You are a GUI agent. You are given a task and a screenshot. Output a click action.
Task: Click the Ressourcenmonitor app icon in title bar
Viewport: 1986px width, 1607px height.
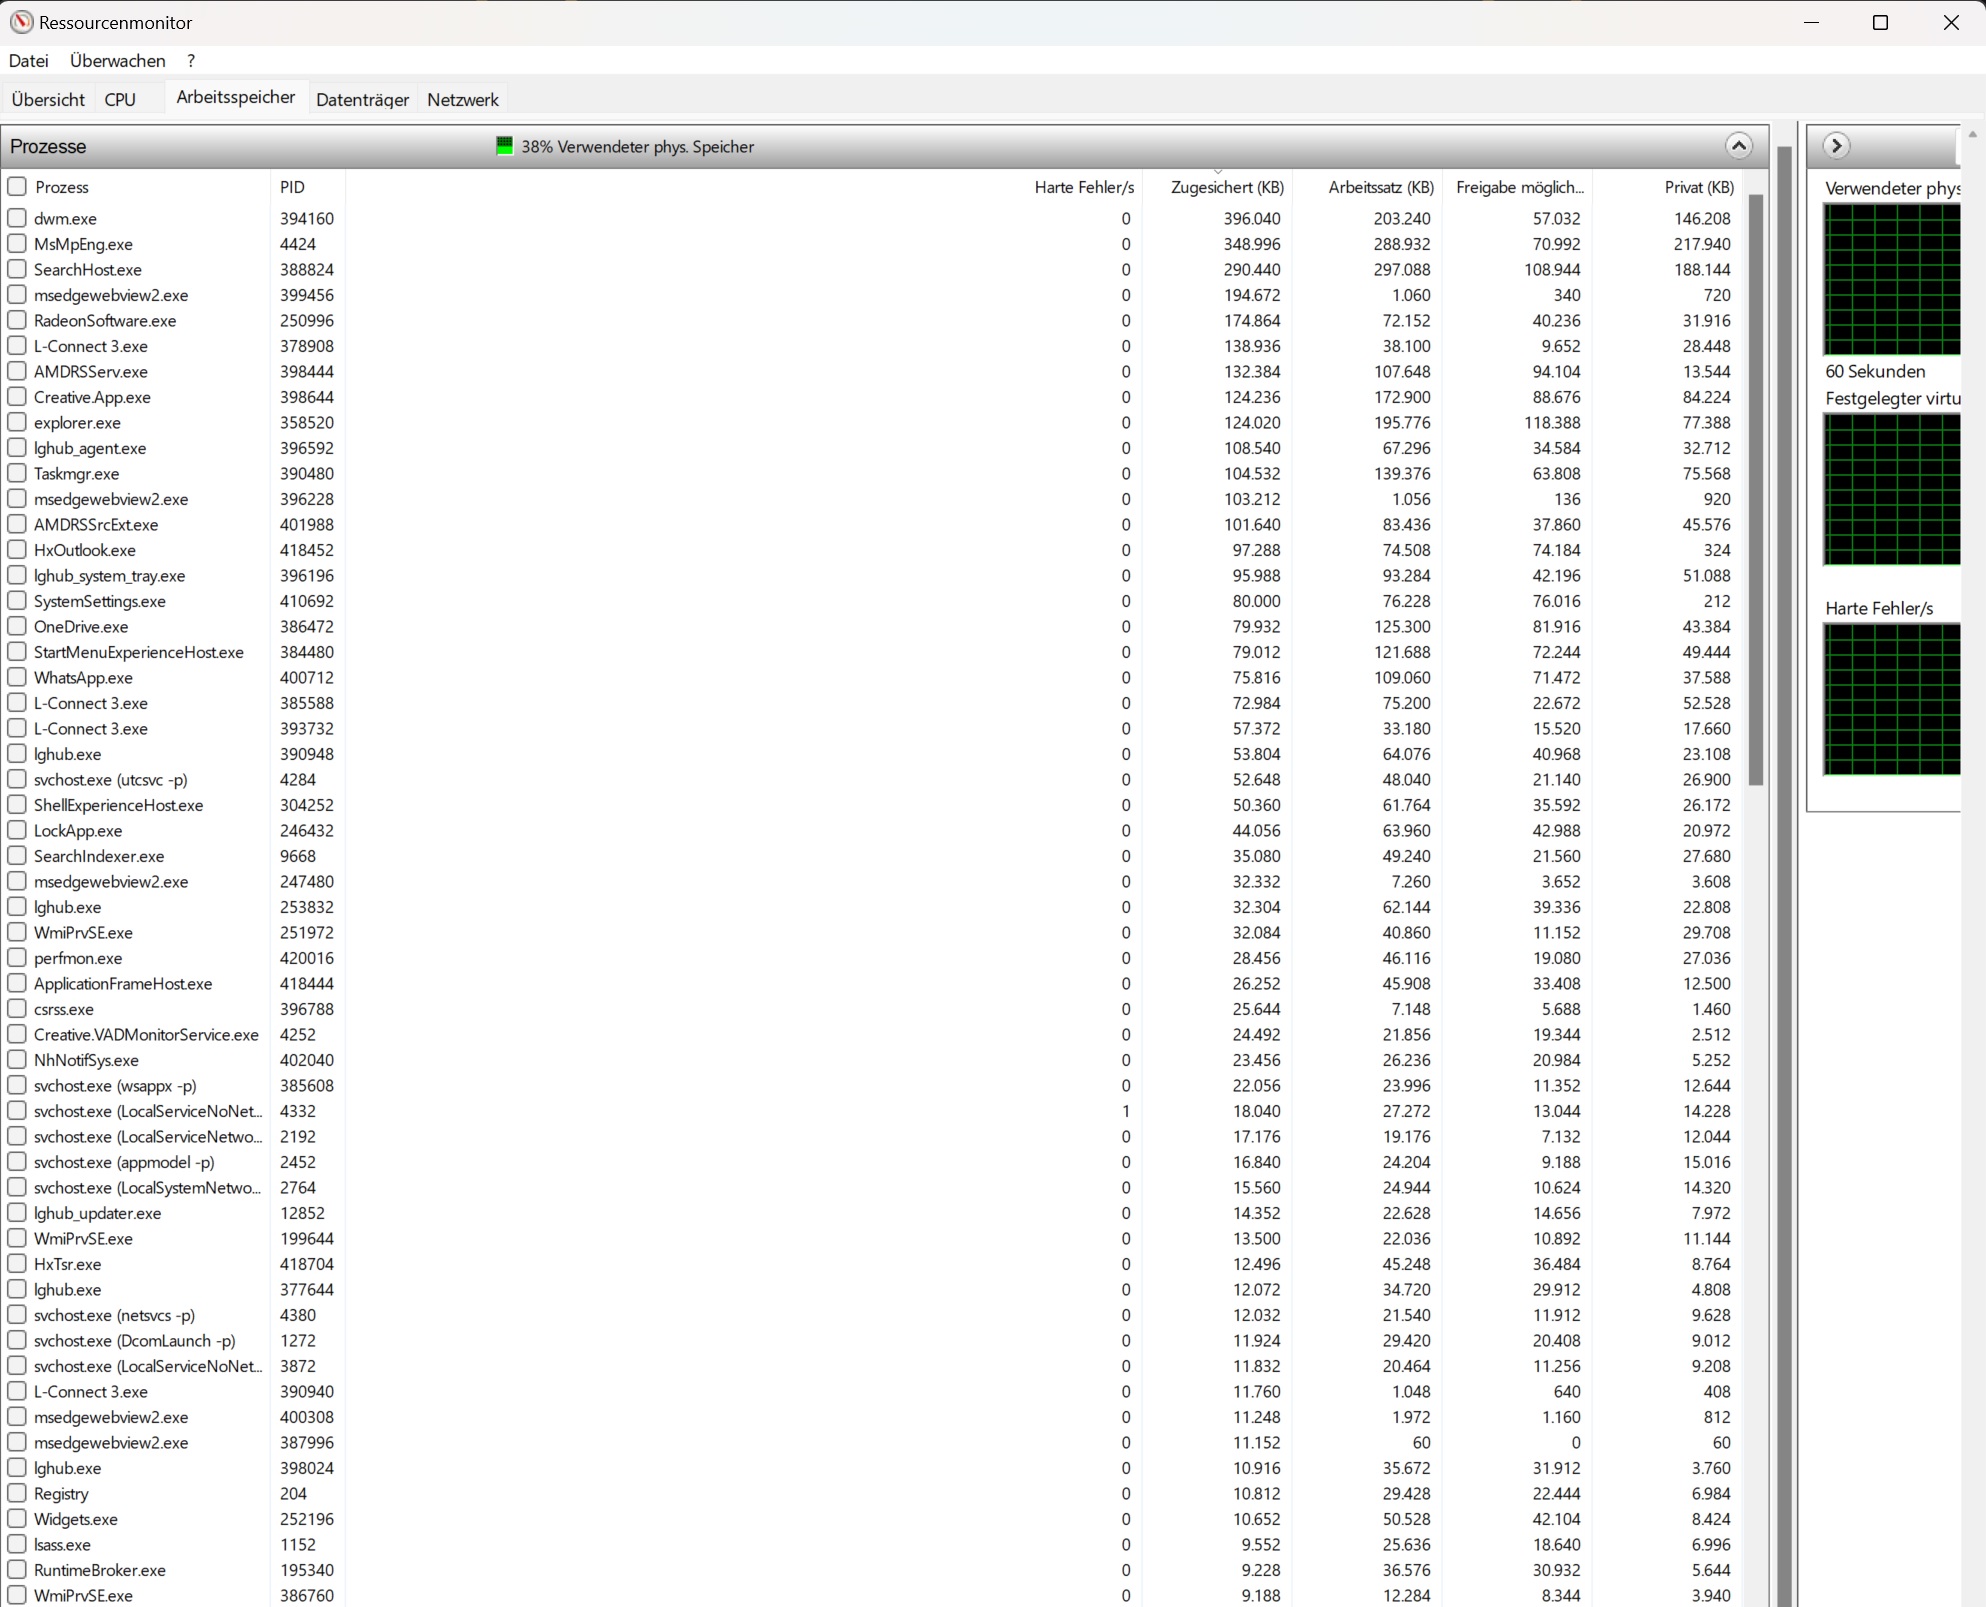pyautogui.click(x=21, y=22)
